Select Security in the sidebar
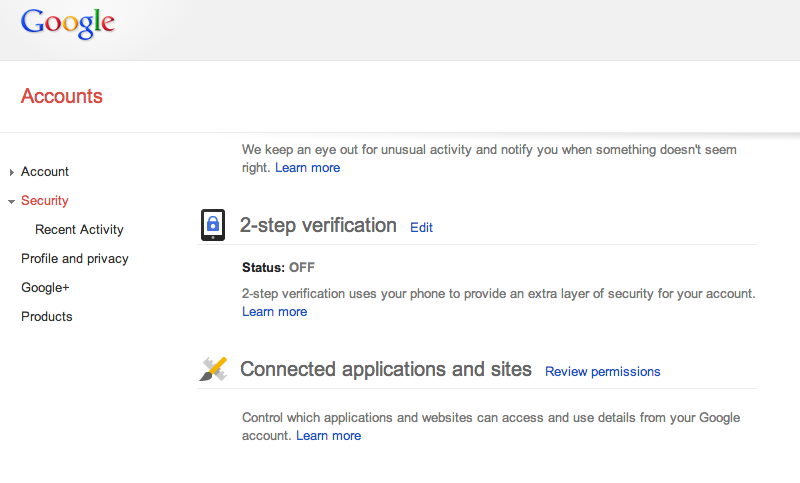Viewport: 800px width, 483px height. (x=44, y=200)
